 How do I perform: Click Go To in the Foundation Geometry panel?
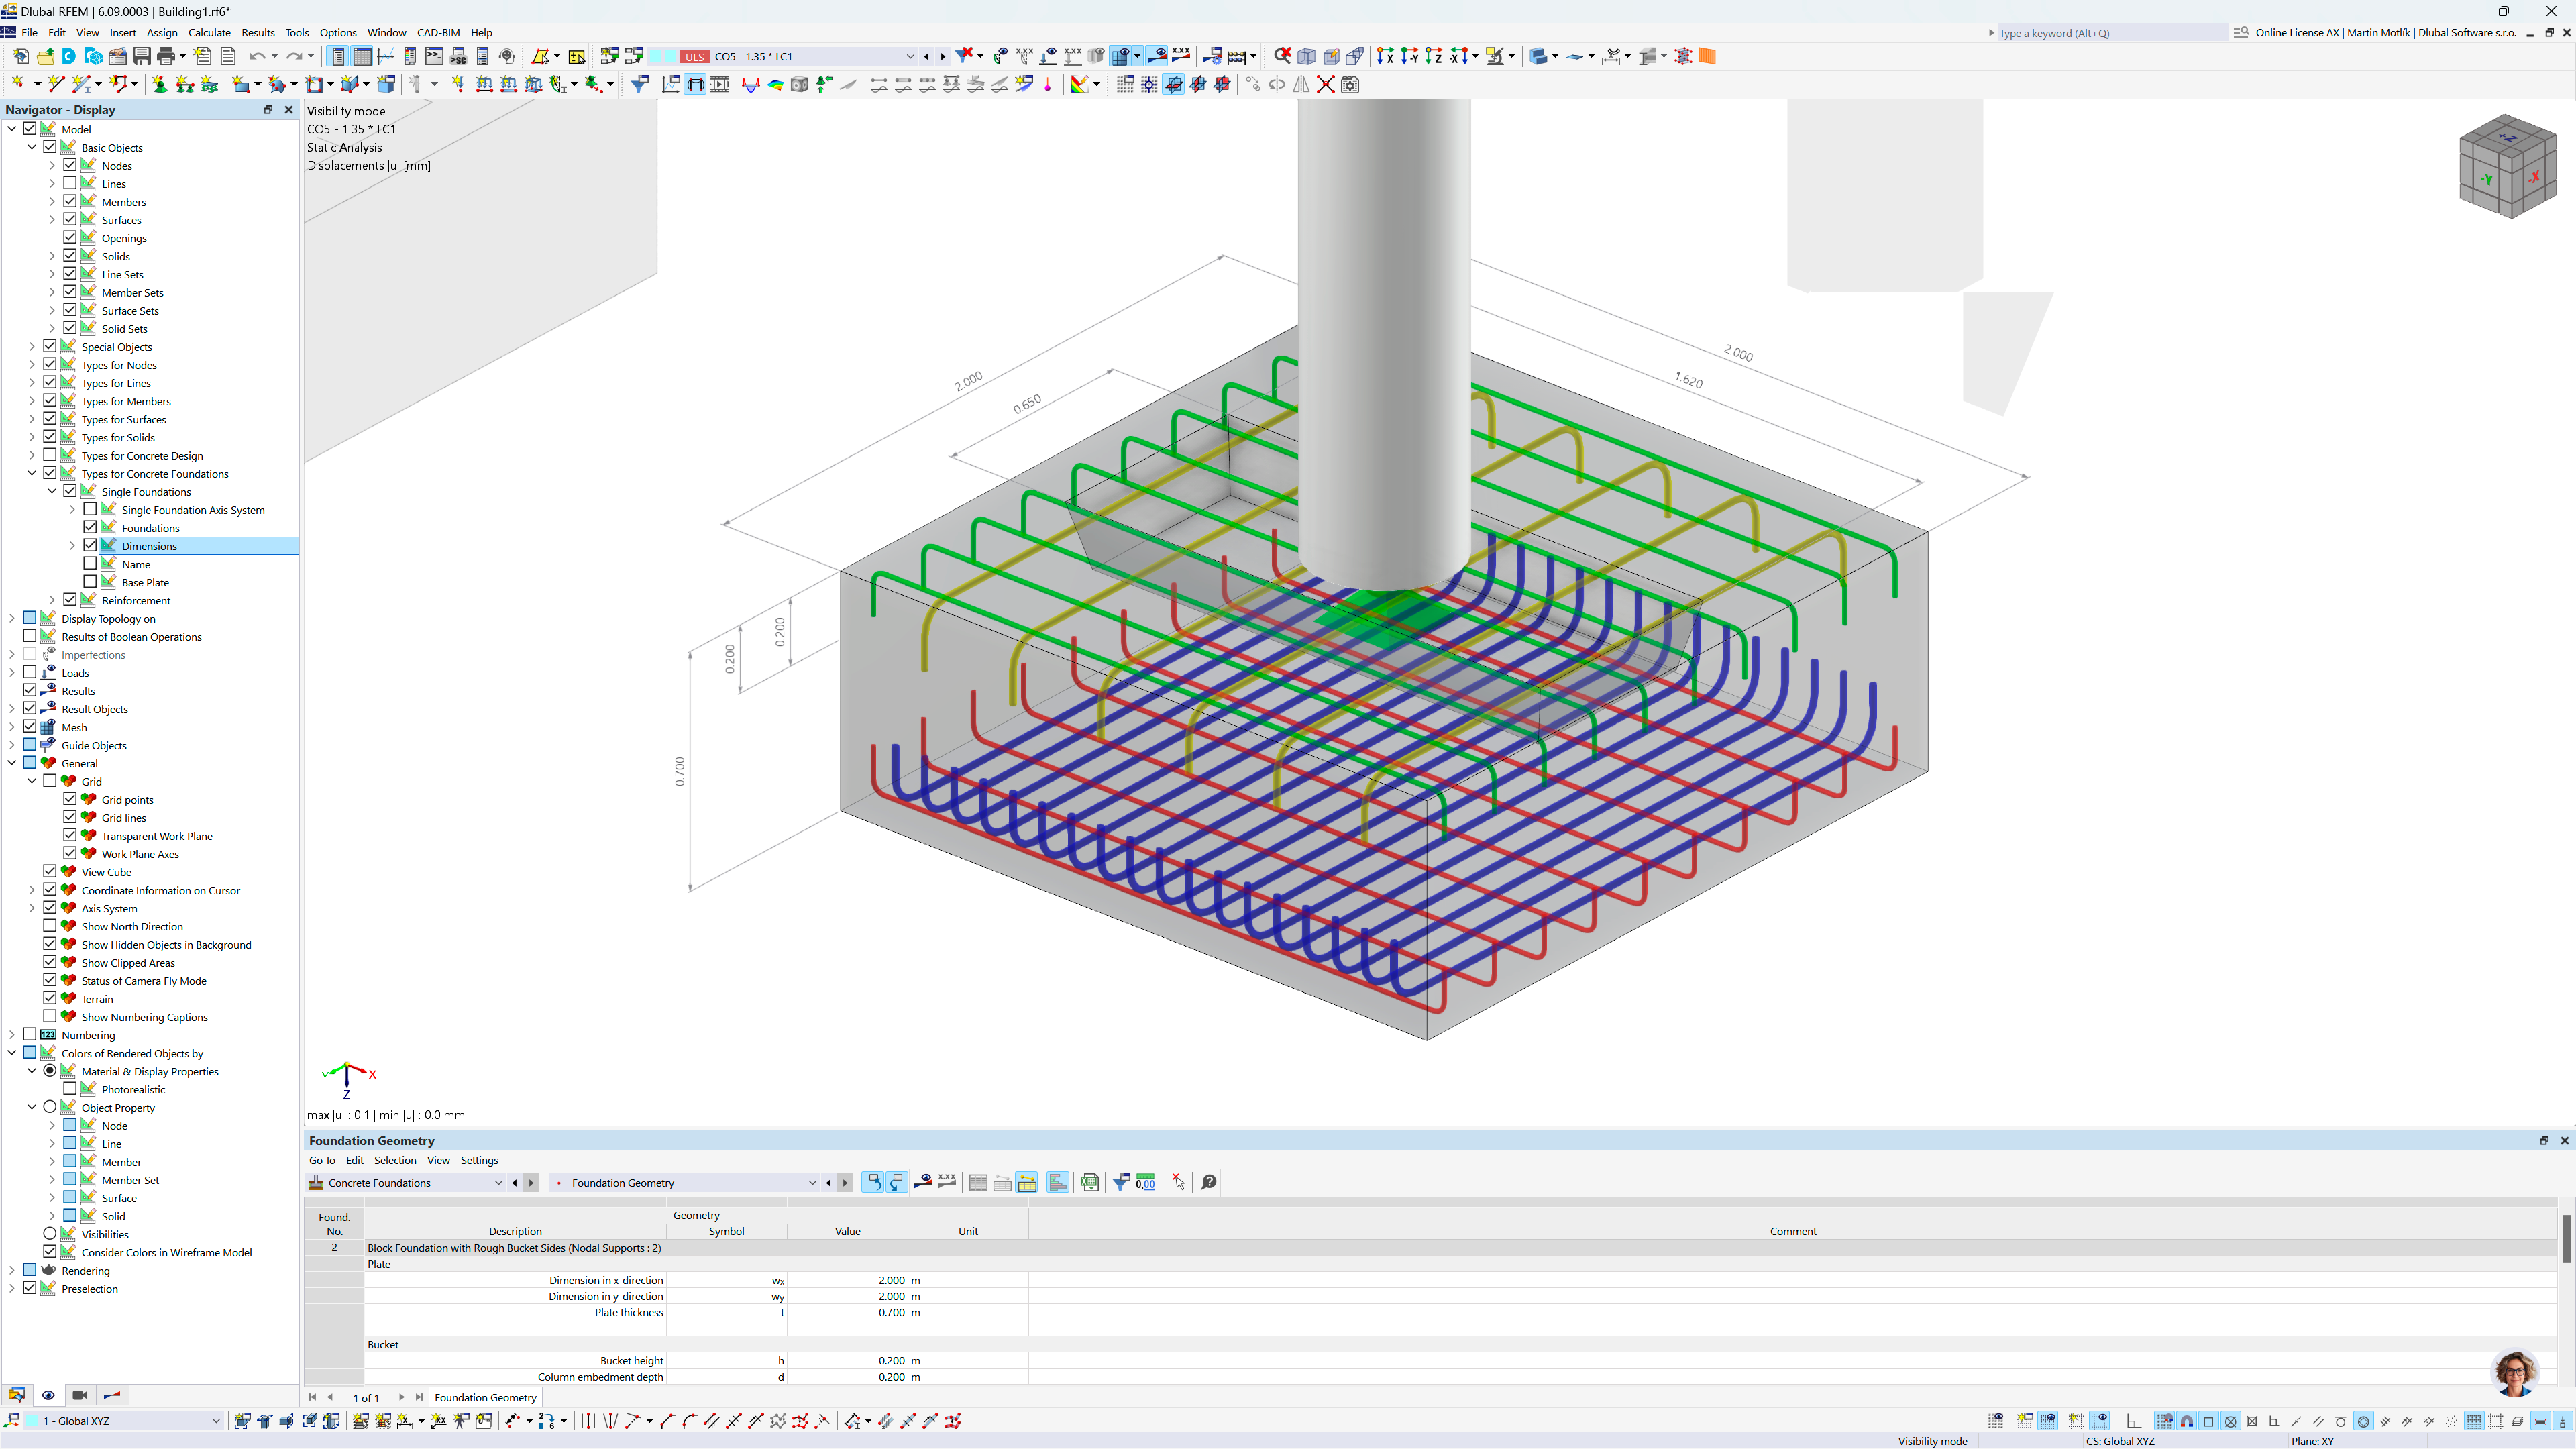(x=322, y=1160)
